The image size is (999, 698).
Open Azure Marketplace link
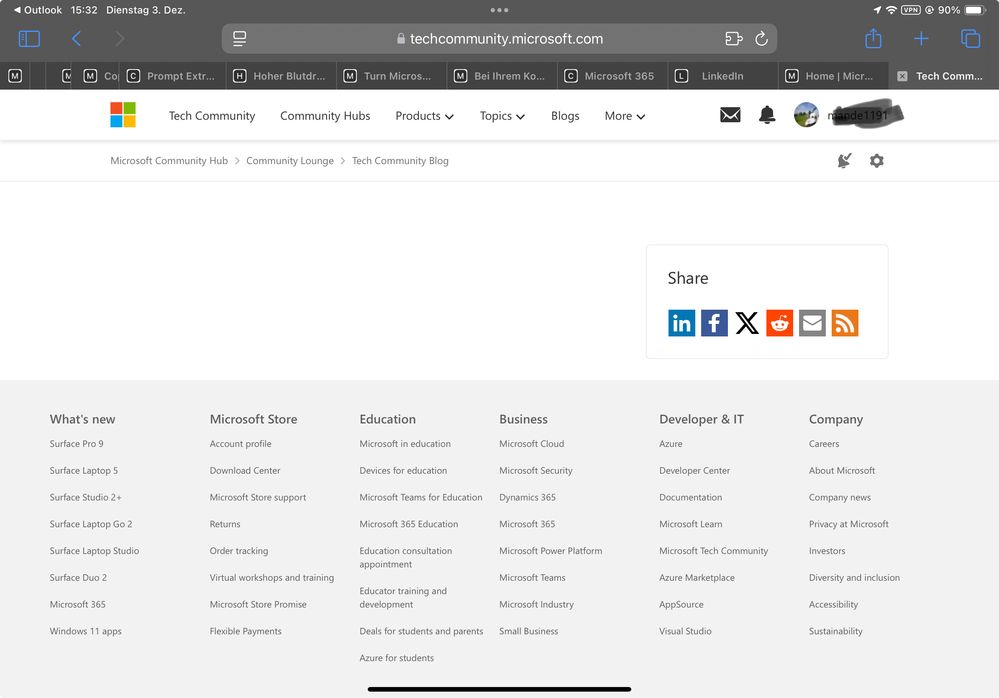696,577
